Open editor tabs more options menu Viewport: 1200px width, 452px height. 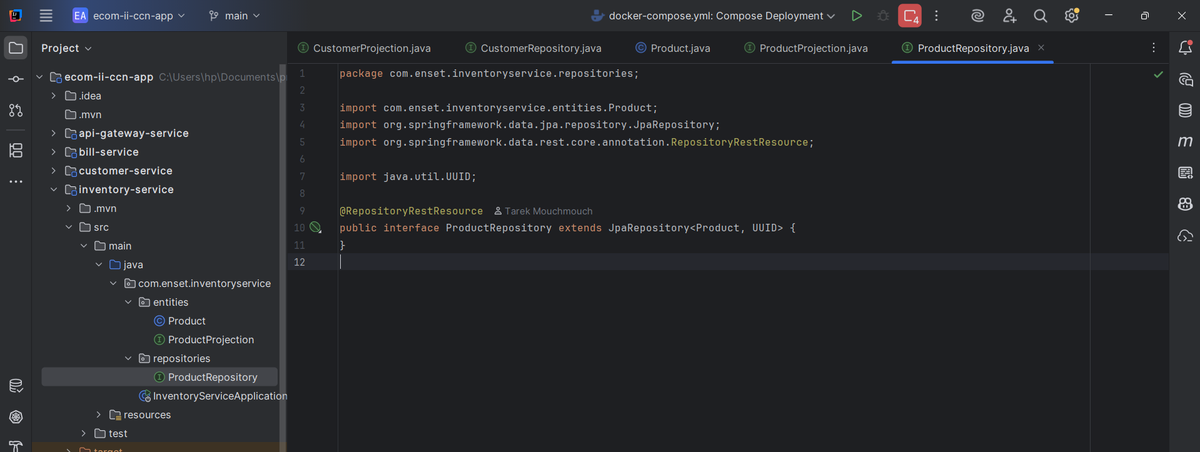pyautogui.click(x=1154, y=48)
